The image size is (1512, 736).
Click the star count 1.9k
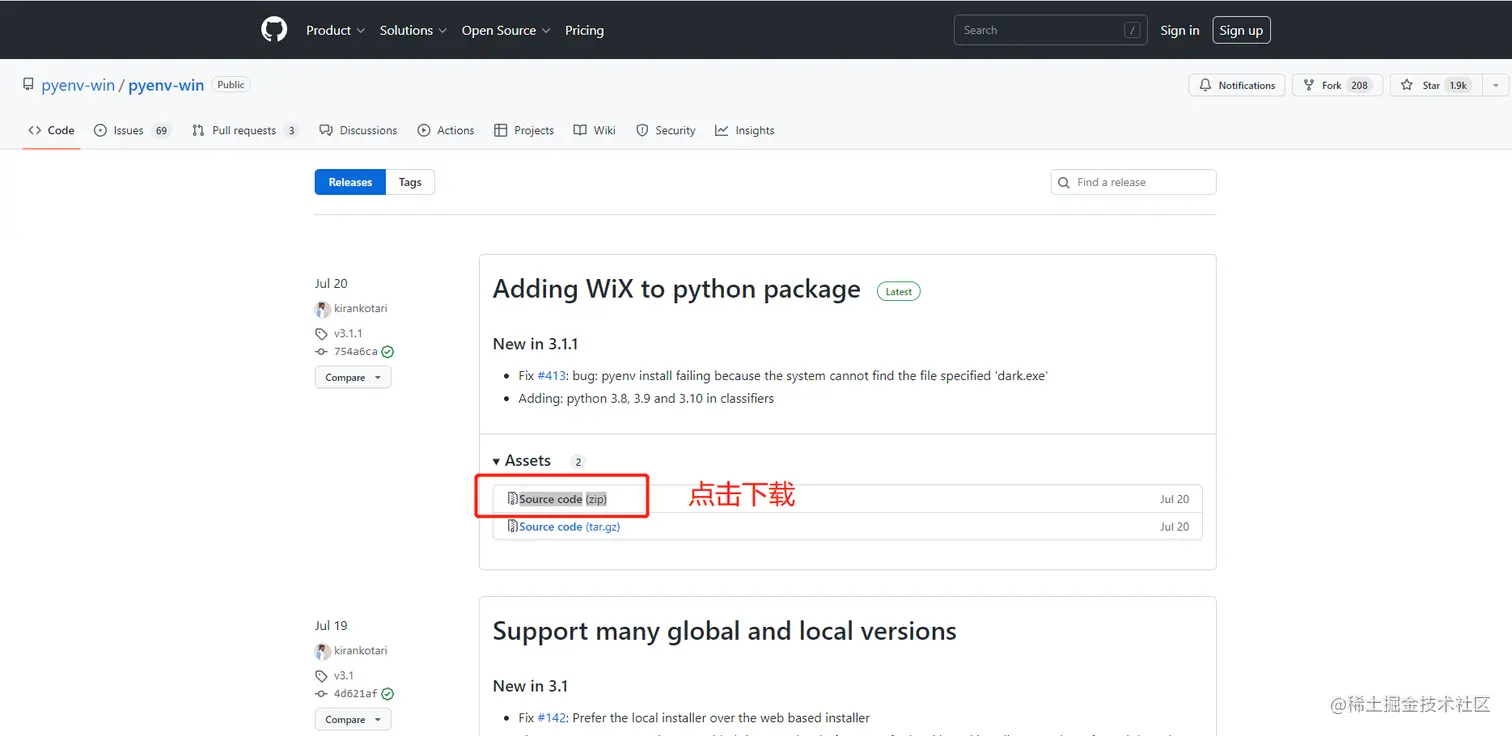coord(1459,86)
